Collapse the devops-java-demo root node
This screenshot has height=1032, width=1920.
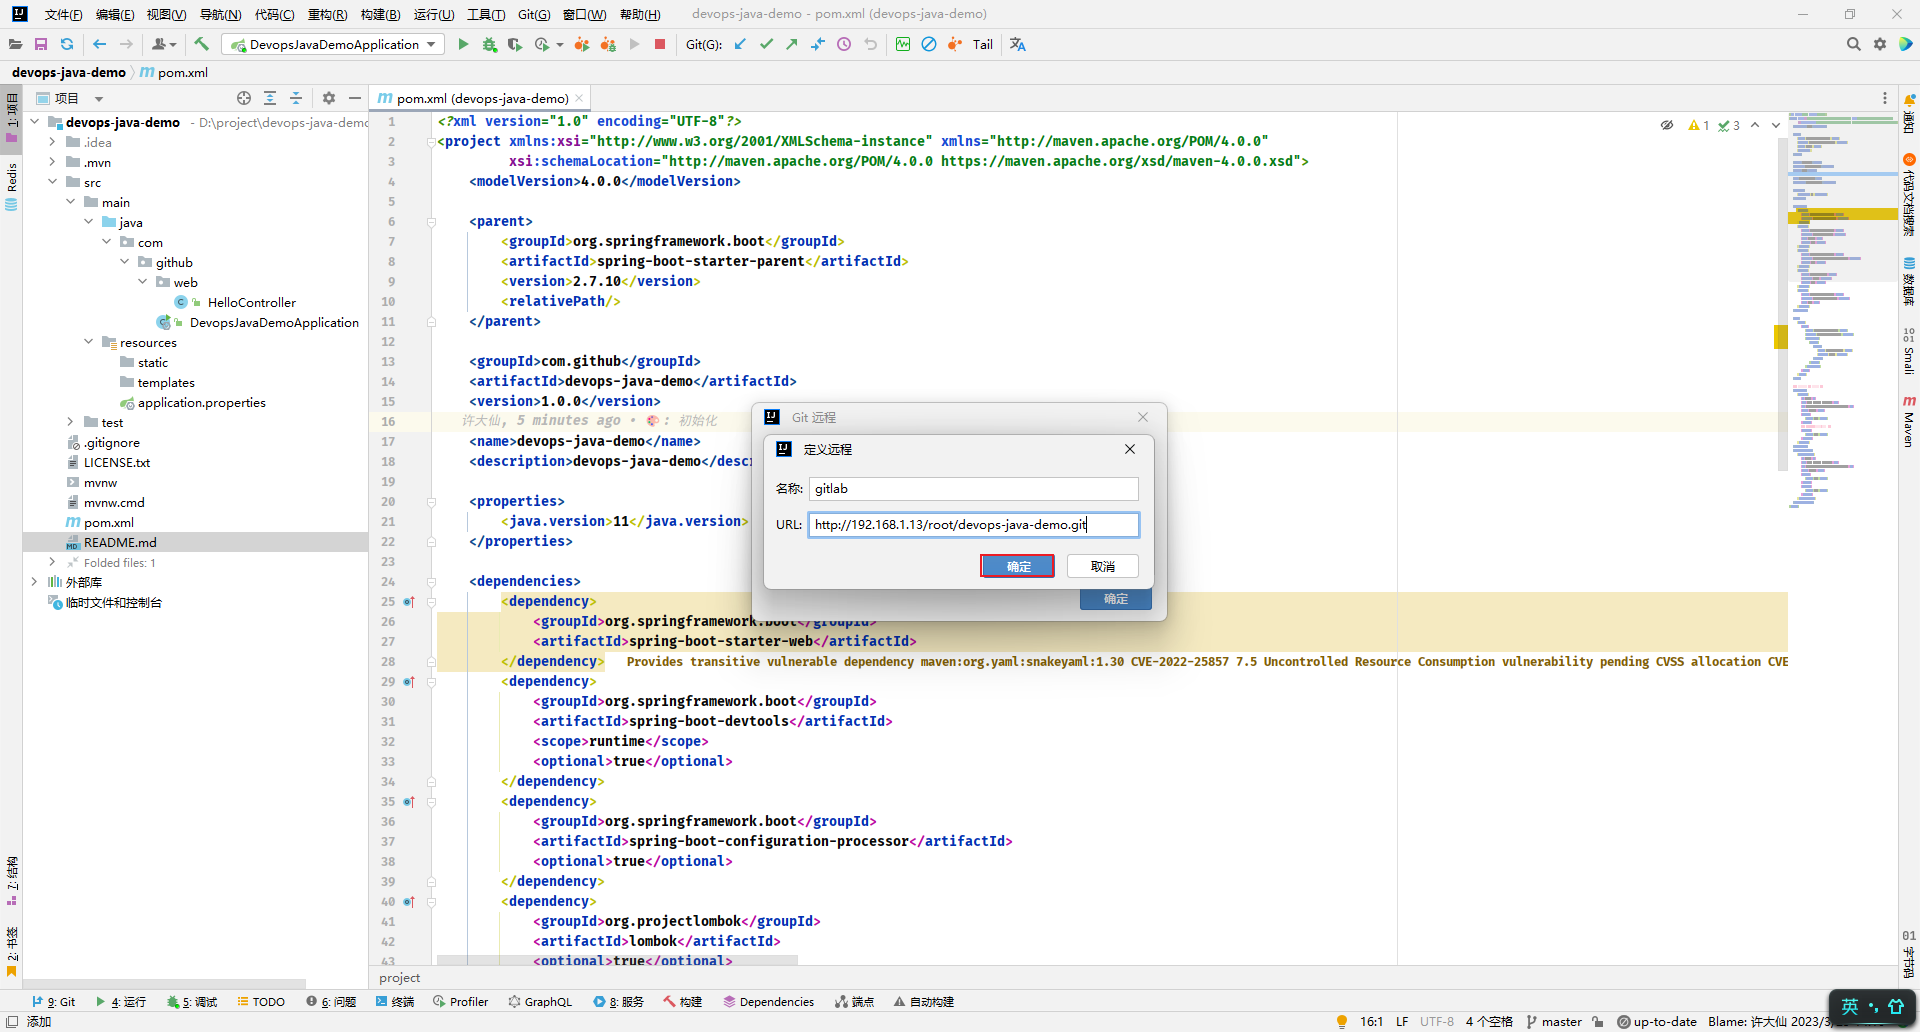coord(34,122)
